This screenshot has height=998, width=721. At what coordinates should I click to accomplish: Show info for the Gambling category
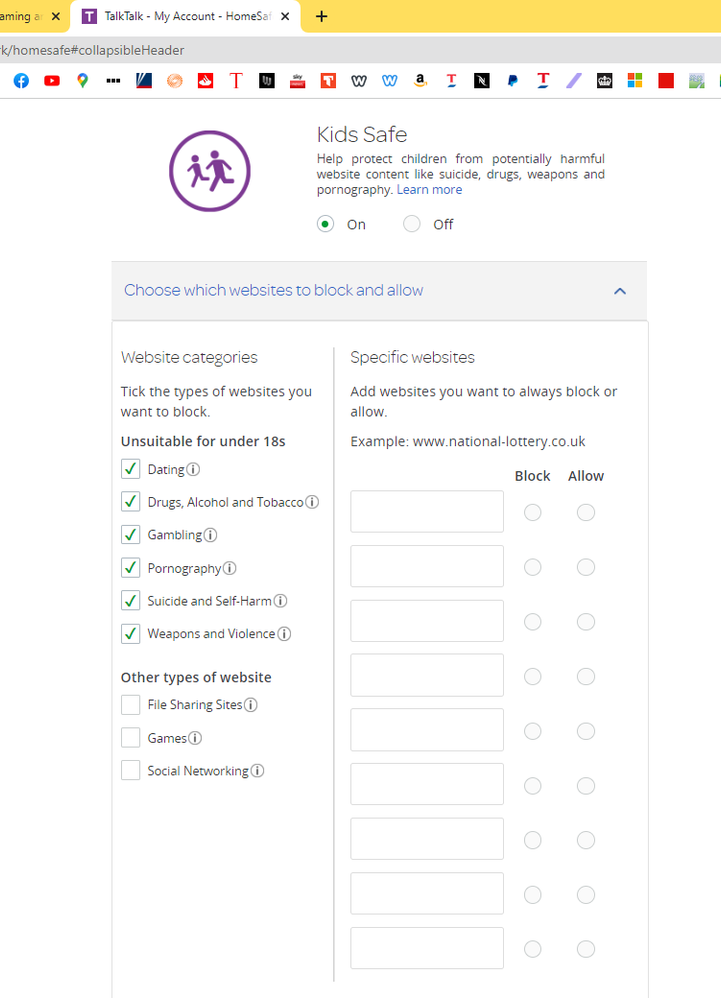(x=211, y=535)
